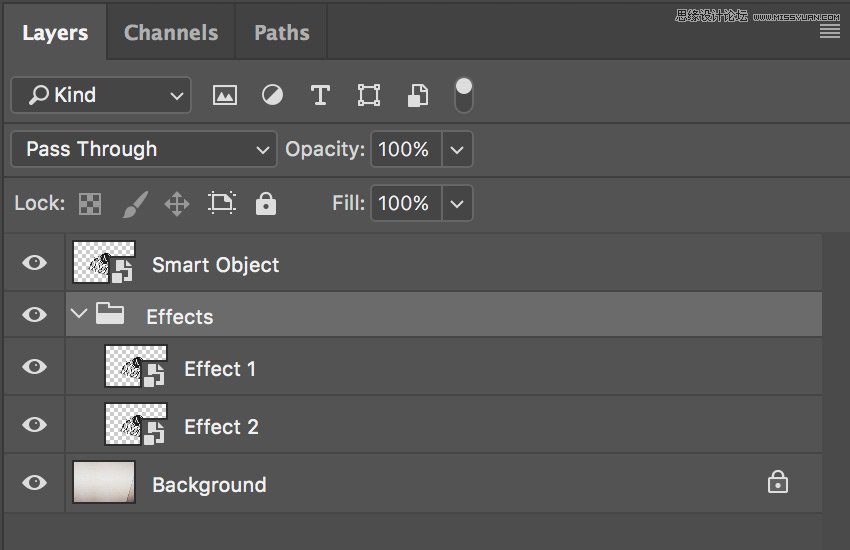Lock transparent pixels icon
Screen dimensions: 850x550
point(90,204)
